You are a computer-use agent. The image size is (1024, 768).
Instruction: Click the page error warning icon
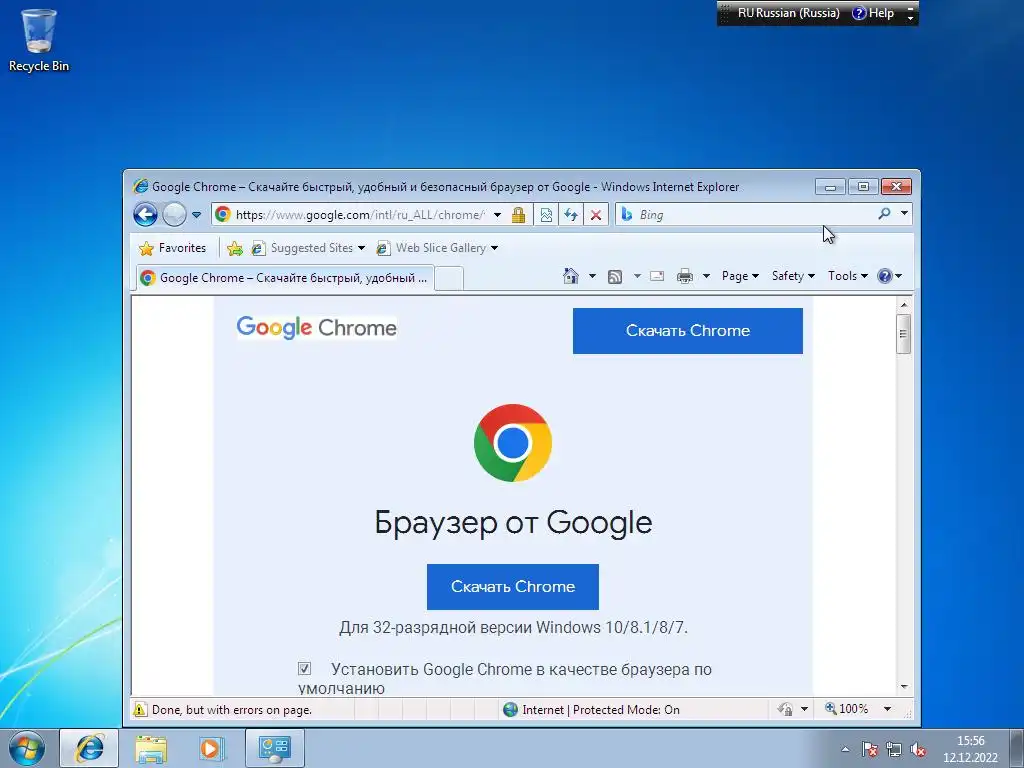click(x=140, y=709)
